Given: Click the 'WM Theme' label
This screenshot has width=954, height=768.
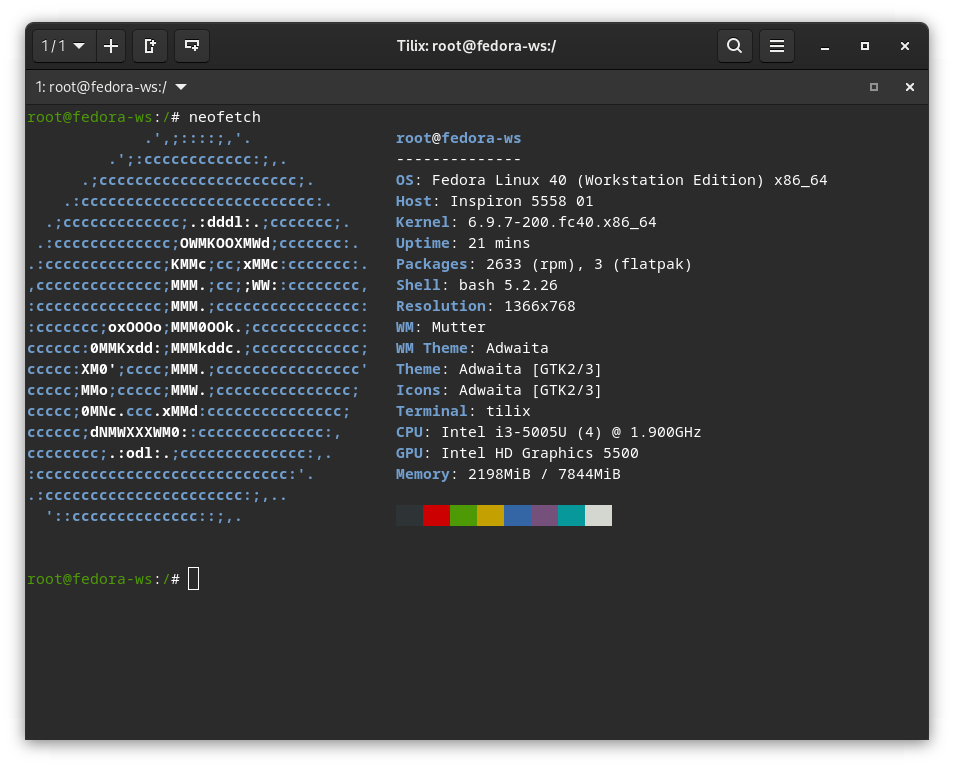Looking at the screenshot, I should pos(432,348).
